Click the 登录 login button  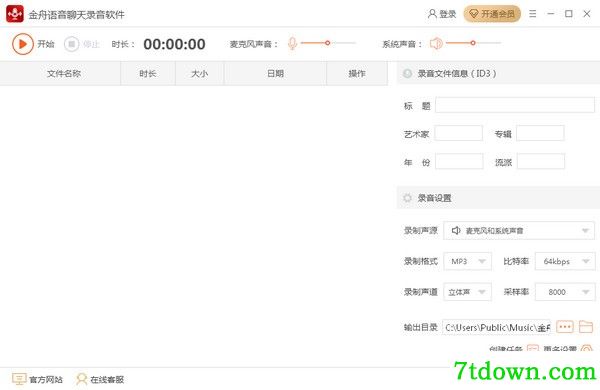point(442,14)
